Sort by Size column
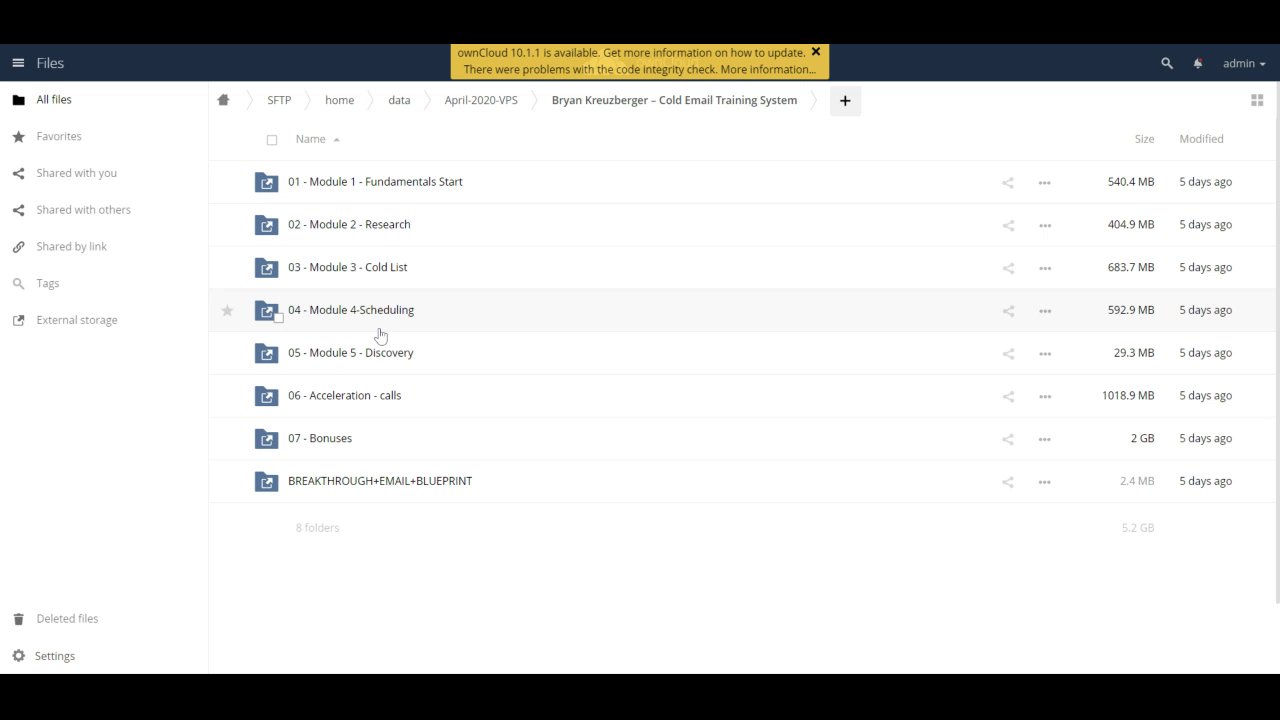 (x=1144, y=139)
